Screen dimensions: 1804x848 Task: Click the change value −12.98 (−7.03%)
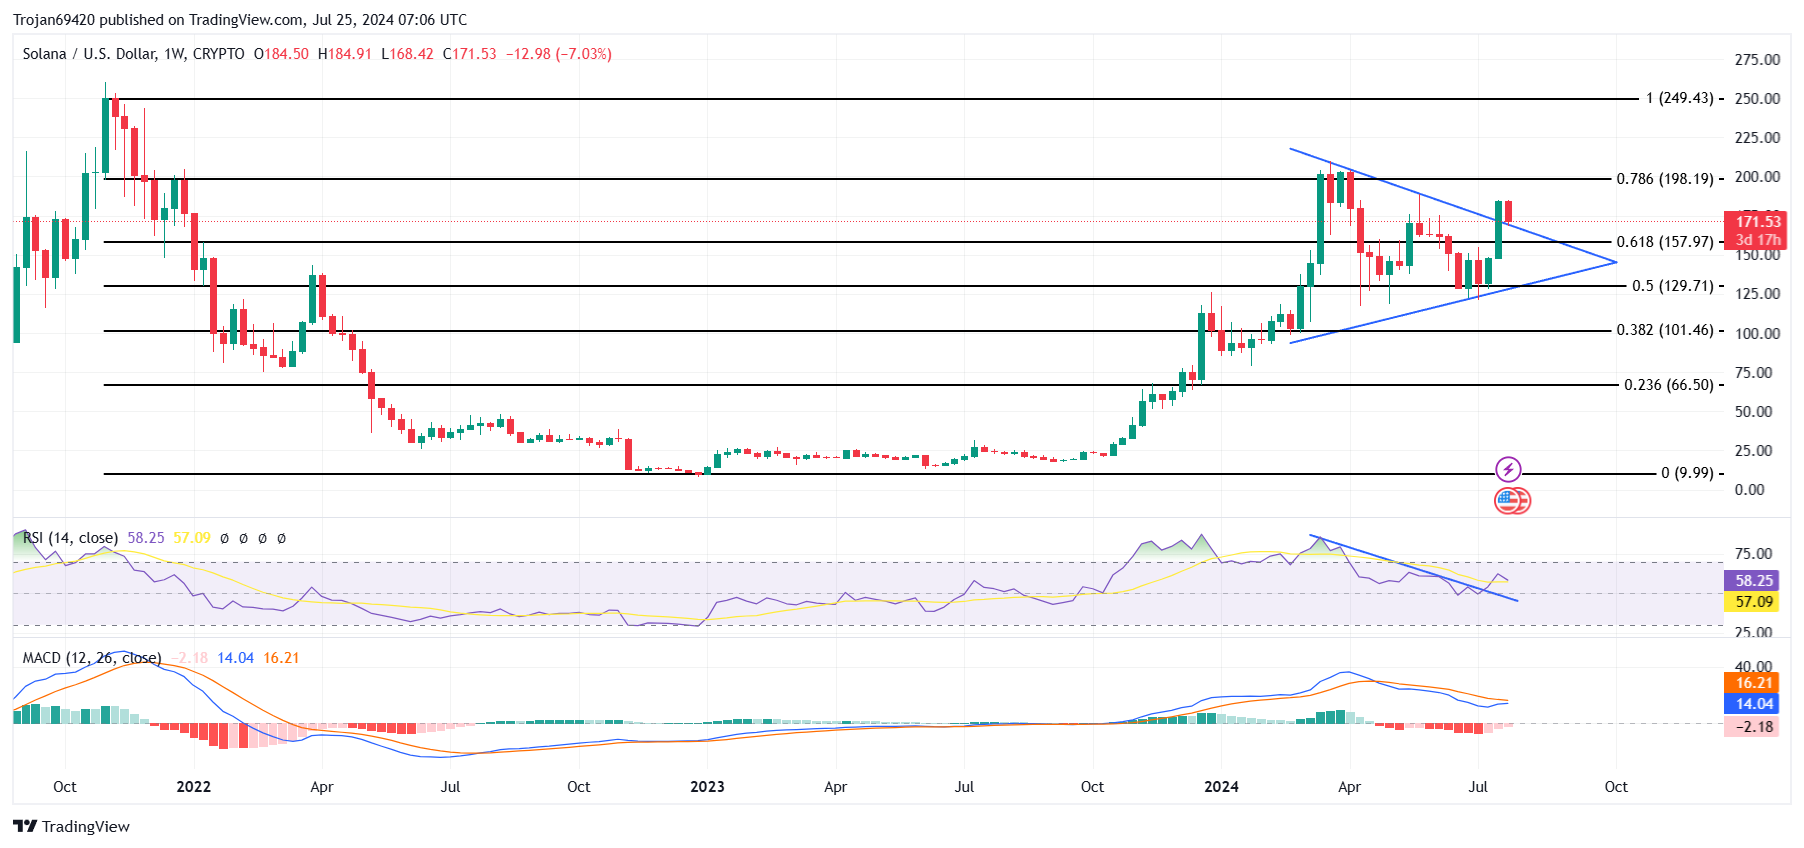pyautogui.click(x=558, y=54)
